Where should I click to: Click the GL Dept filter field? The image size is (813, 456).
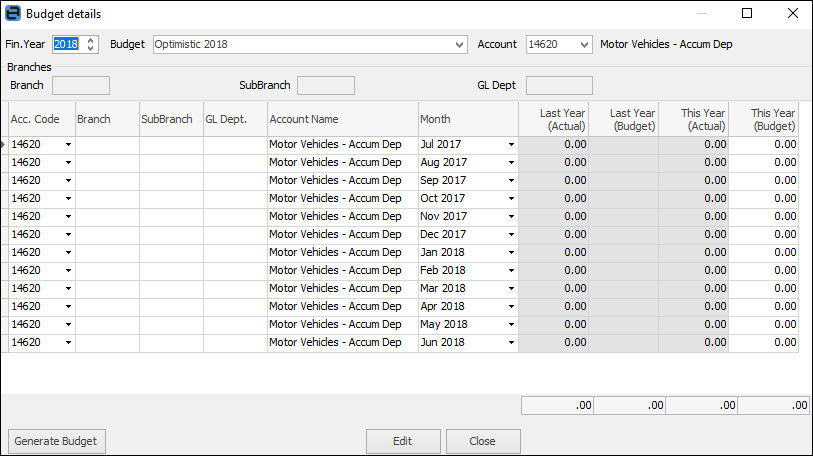[x=558, y=86]
